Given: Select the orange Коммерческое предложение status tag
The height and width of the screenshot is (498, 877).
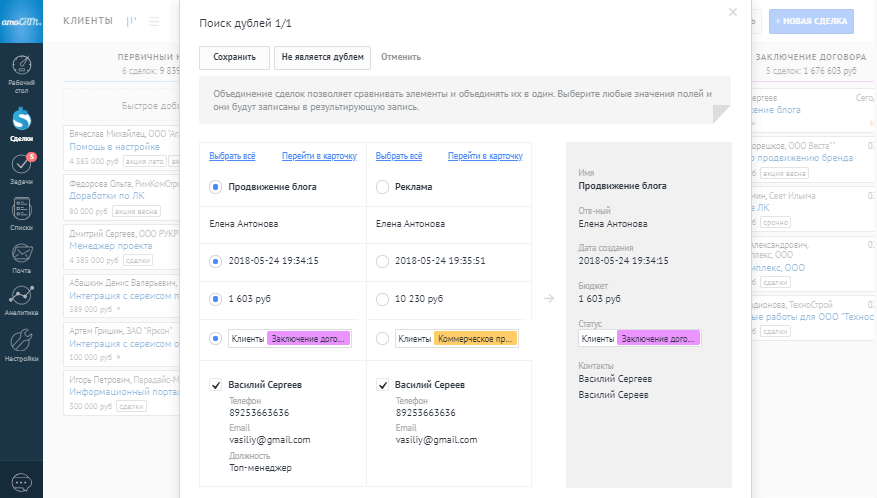Looking at the screenshot, I should [475, 339].
